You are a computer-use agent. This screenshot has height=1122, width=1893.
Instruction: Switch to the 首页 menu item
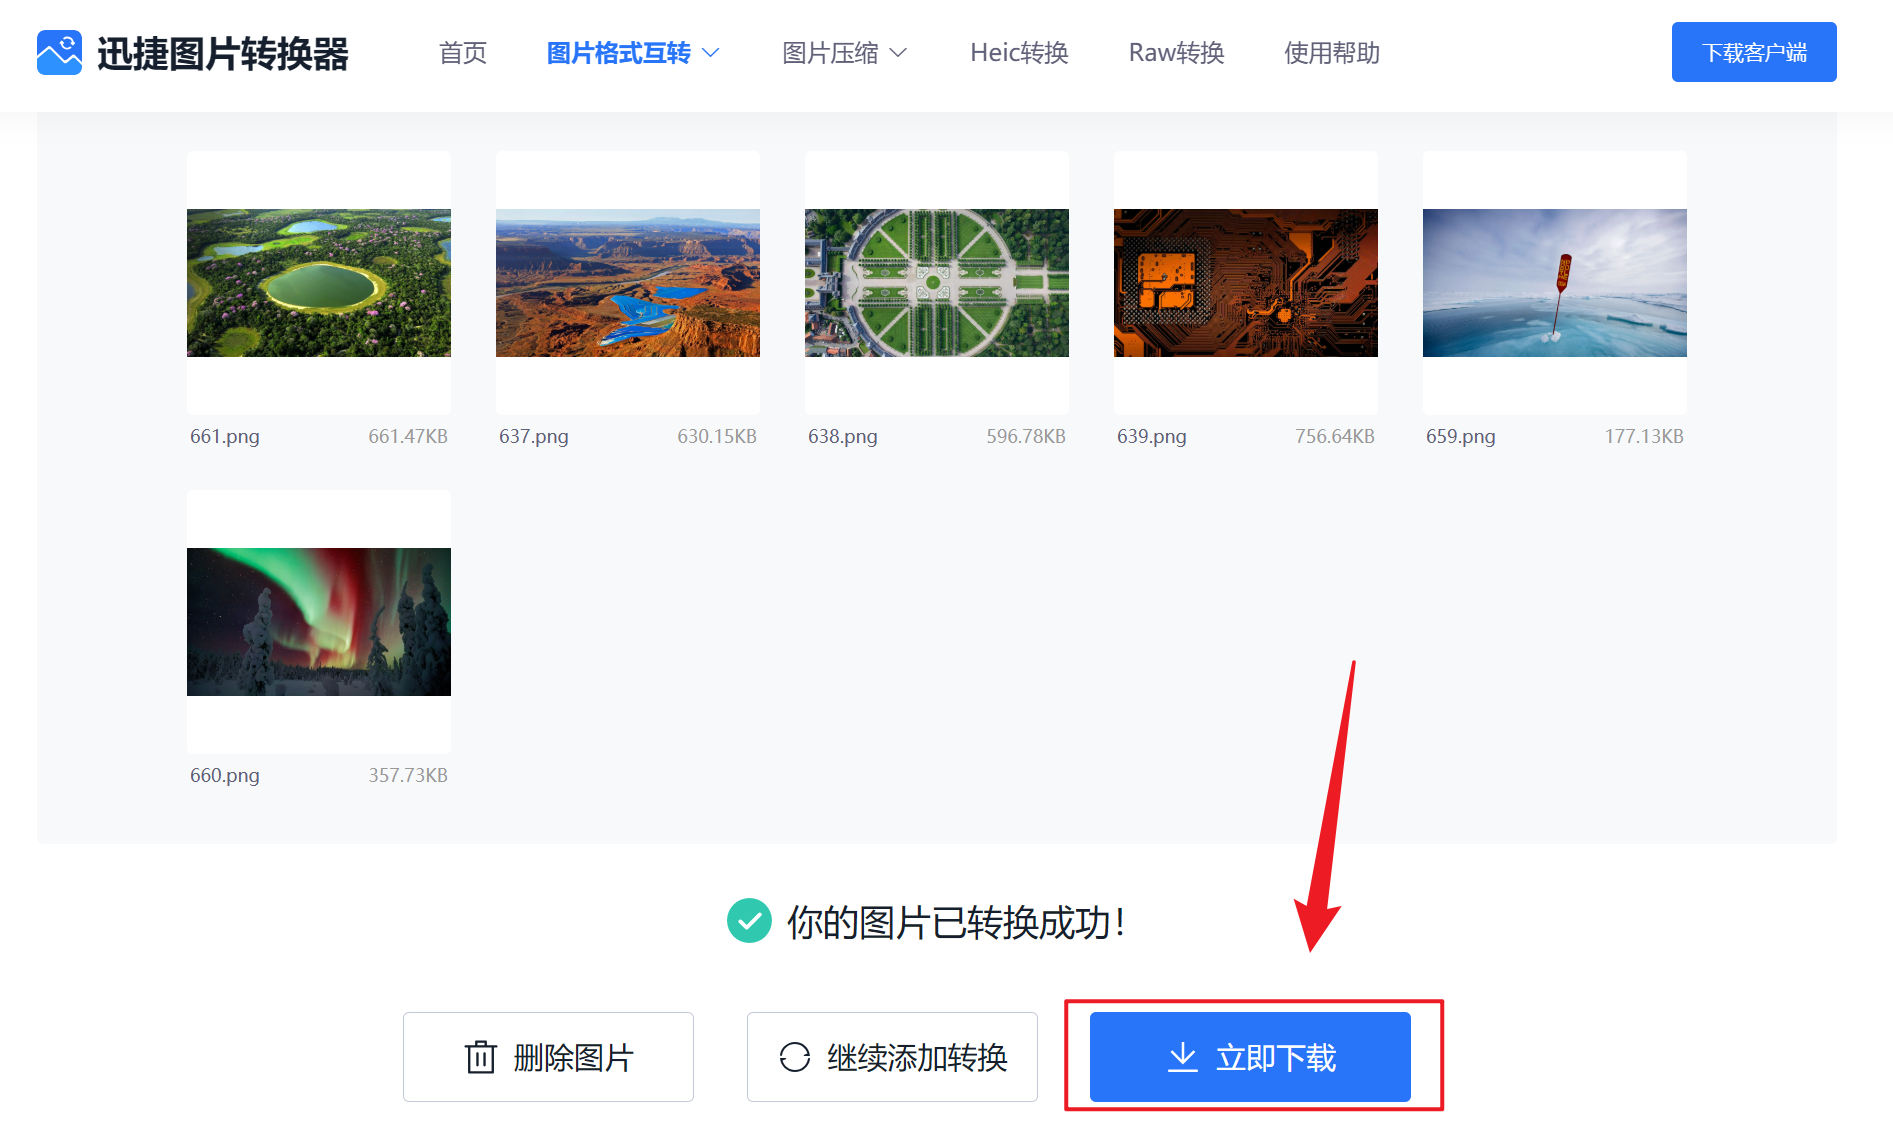461,53
